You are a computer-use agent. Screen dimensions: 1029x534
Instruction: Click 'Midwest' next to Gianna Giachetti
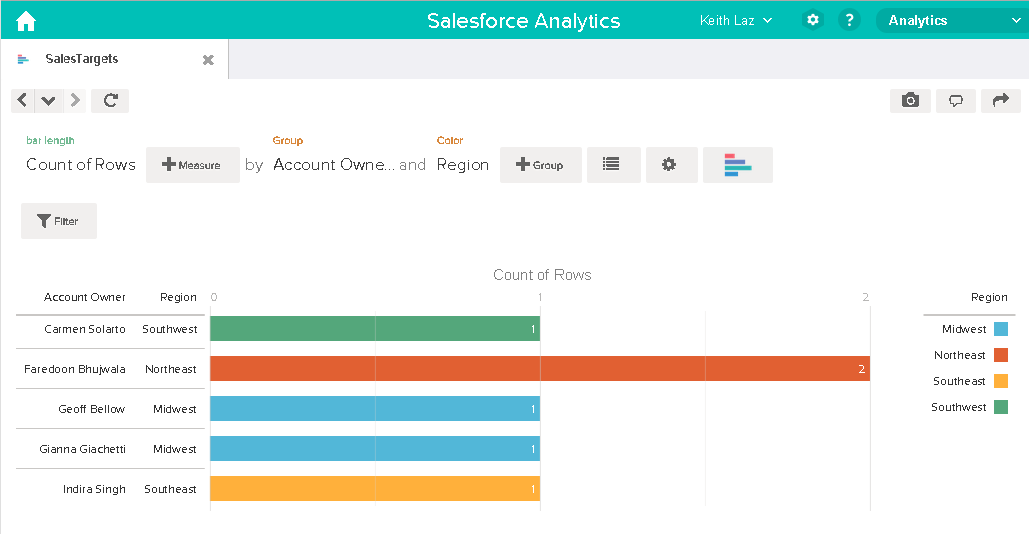(175, 449)
